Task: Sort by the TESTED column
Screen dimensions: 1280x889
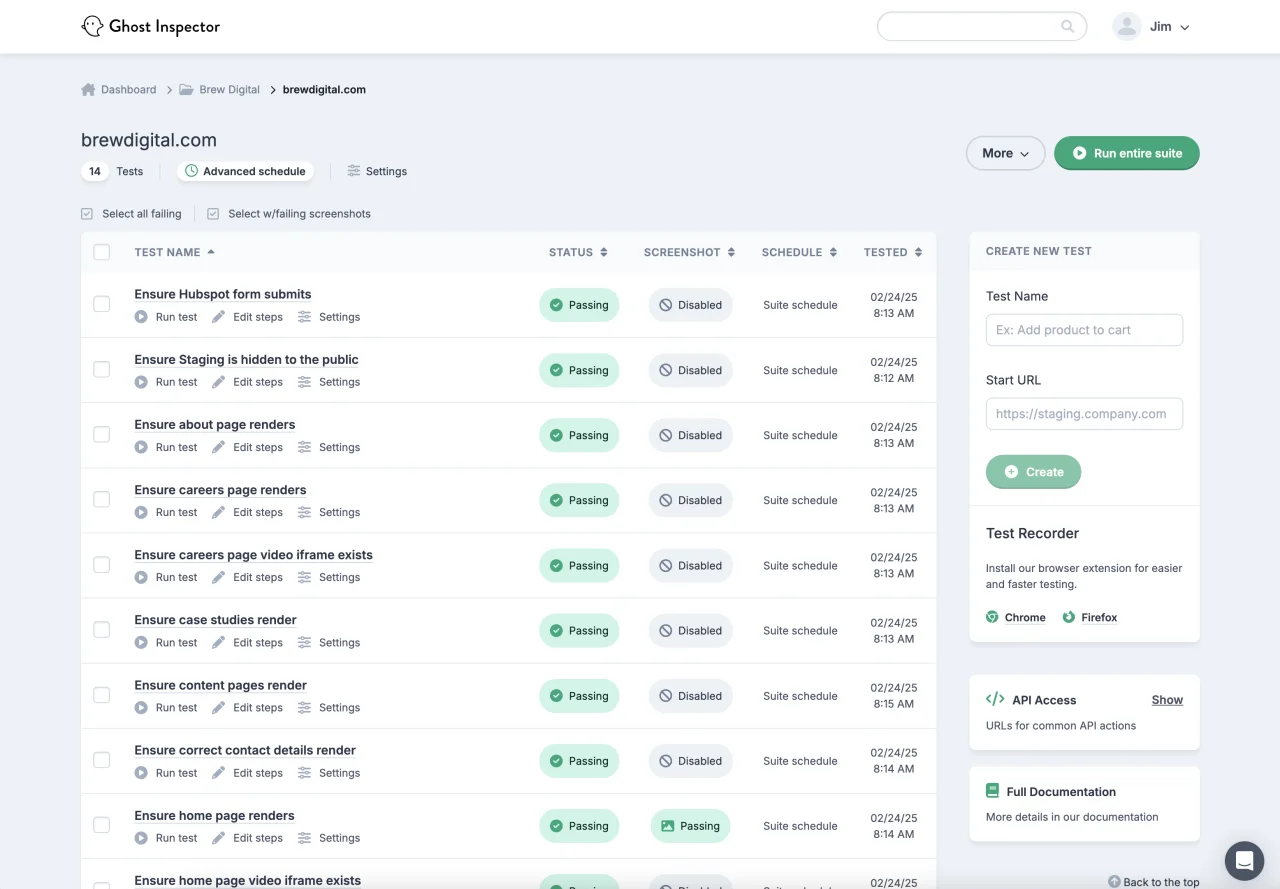Action: (893, 252)
